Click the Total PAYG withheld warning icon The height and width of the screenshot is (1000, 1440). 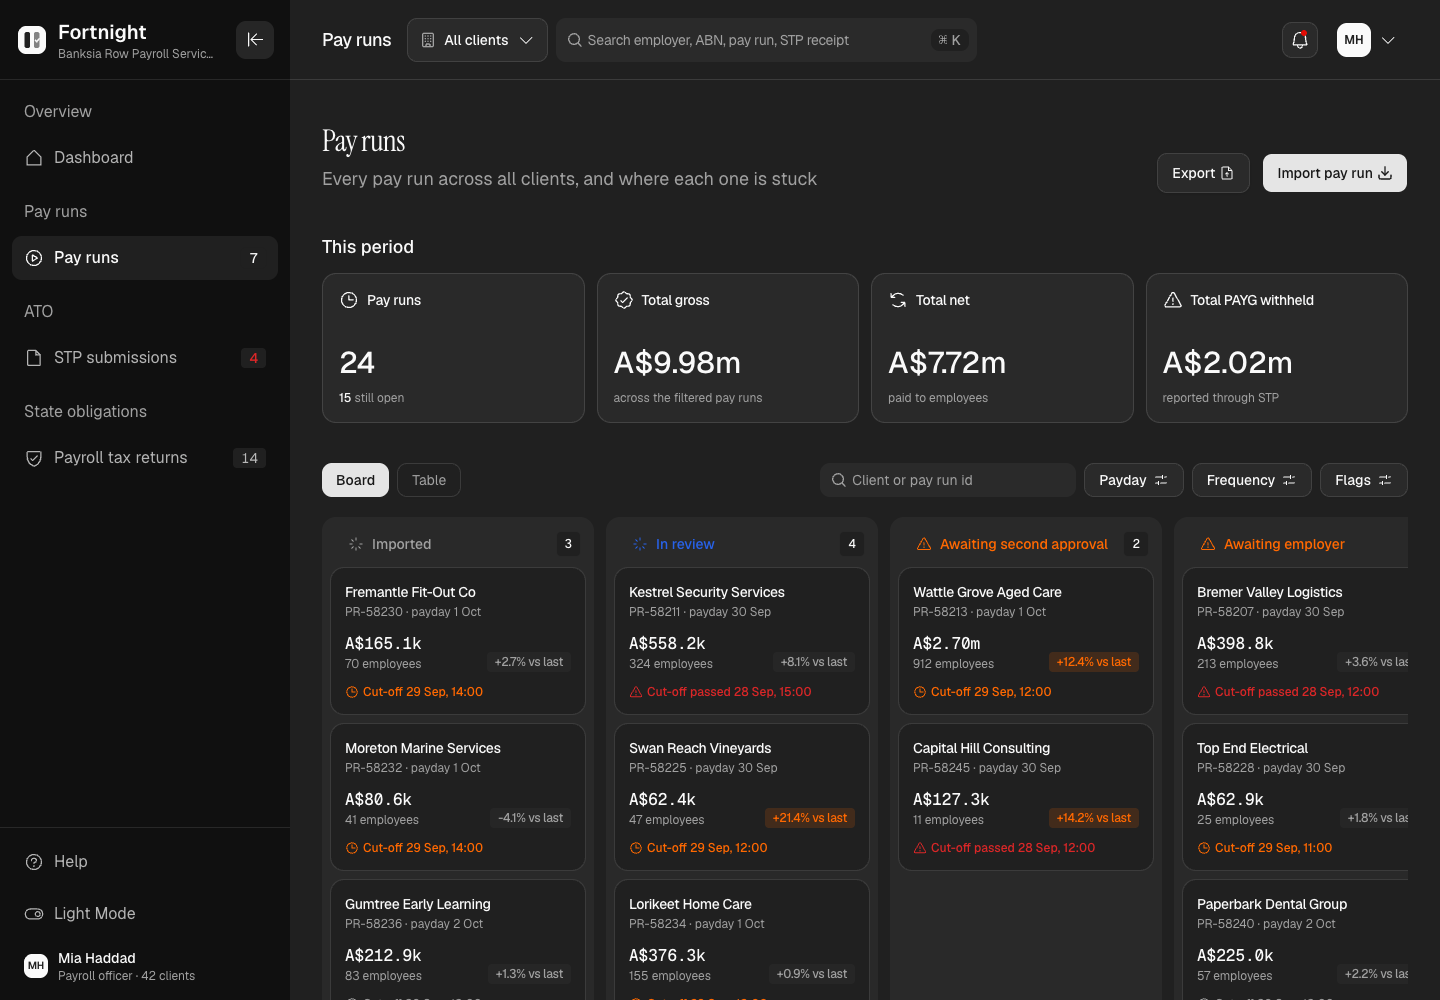tap(1173, 300)
